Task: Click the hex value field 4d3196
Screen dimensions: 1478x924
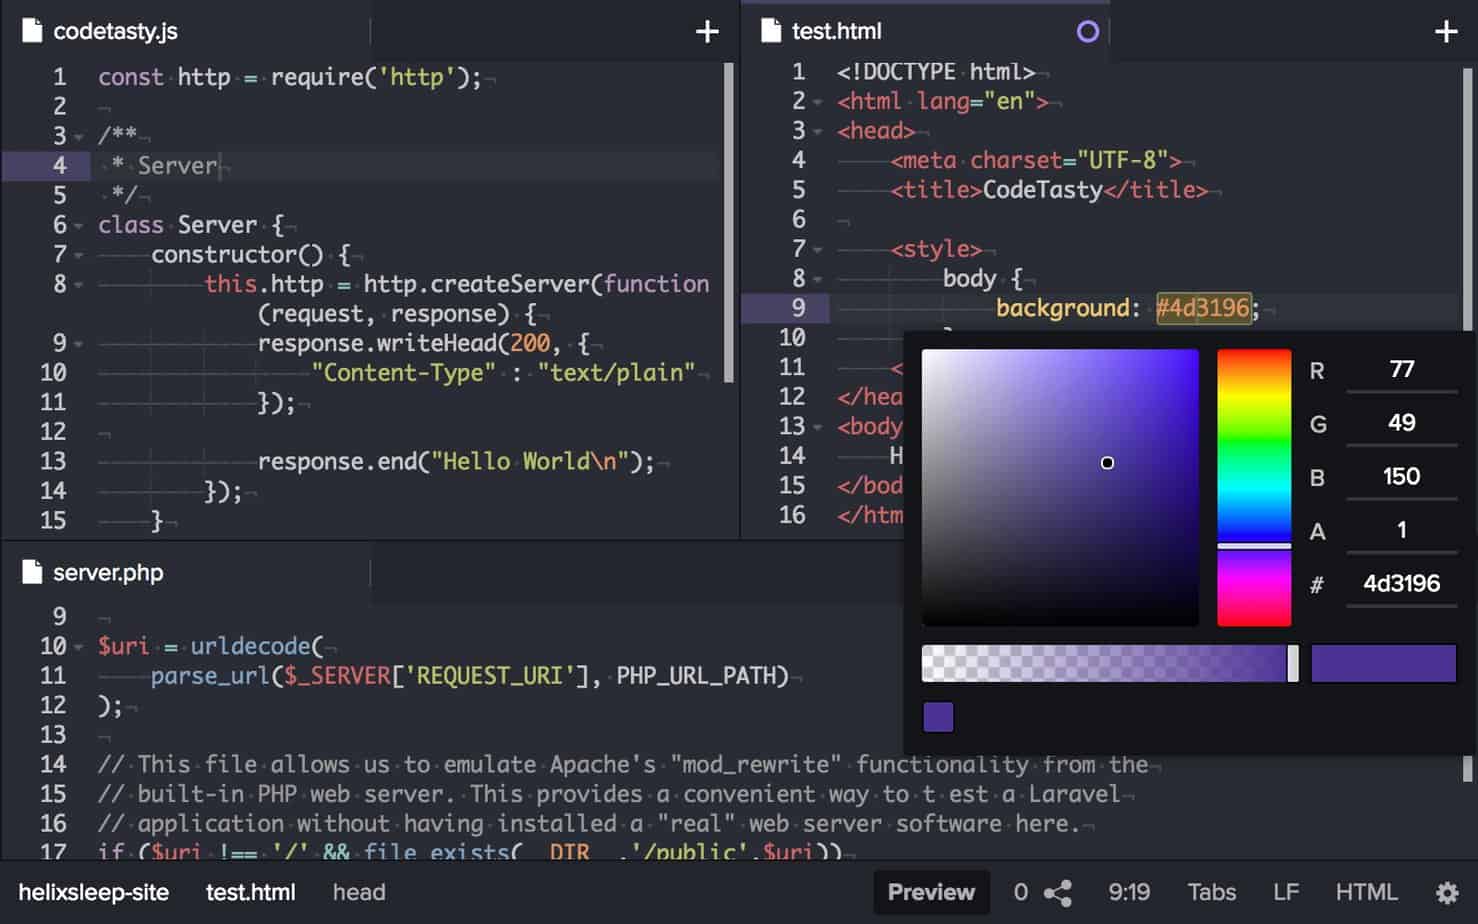Action: tap(1401, 584)
